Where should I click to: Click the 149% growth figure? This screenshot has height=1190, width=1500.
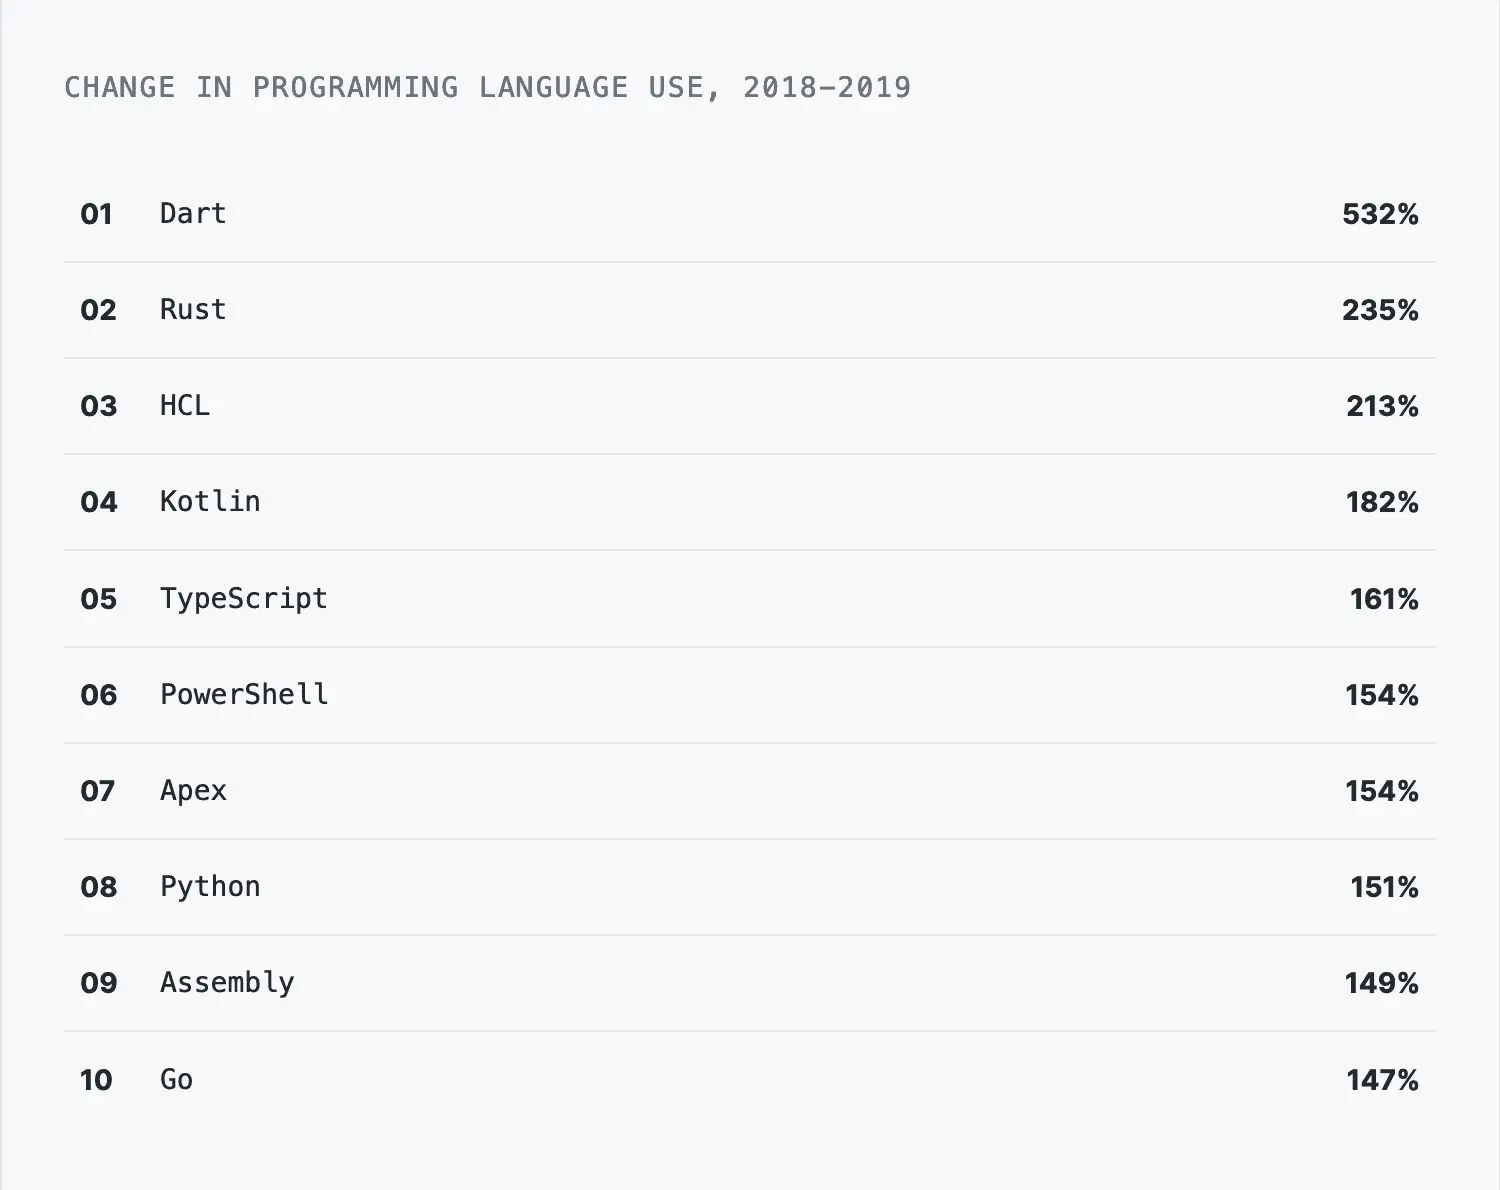pos(1382,983)
